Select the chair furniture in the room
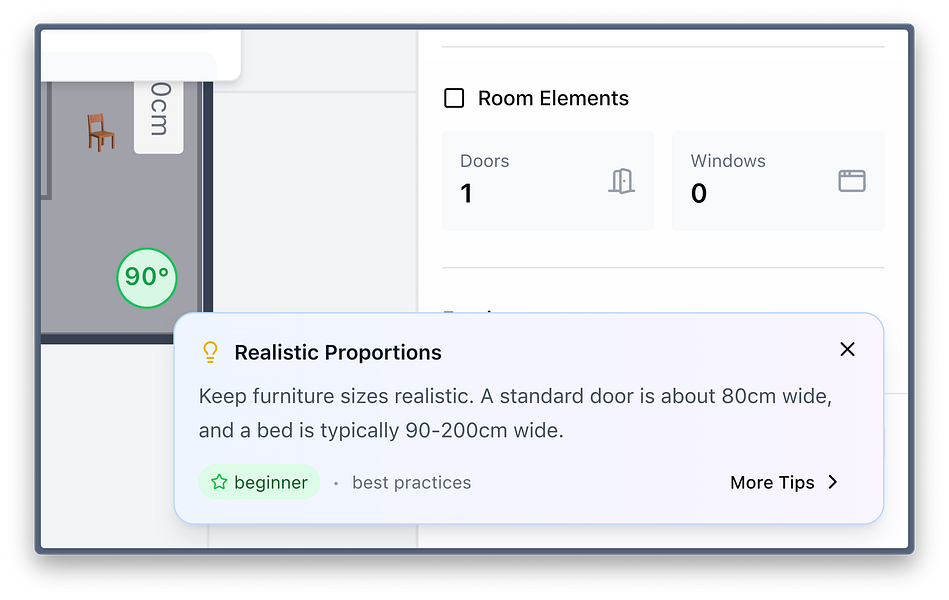The height and width of the screenshot is (600, 949). 100,132
